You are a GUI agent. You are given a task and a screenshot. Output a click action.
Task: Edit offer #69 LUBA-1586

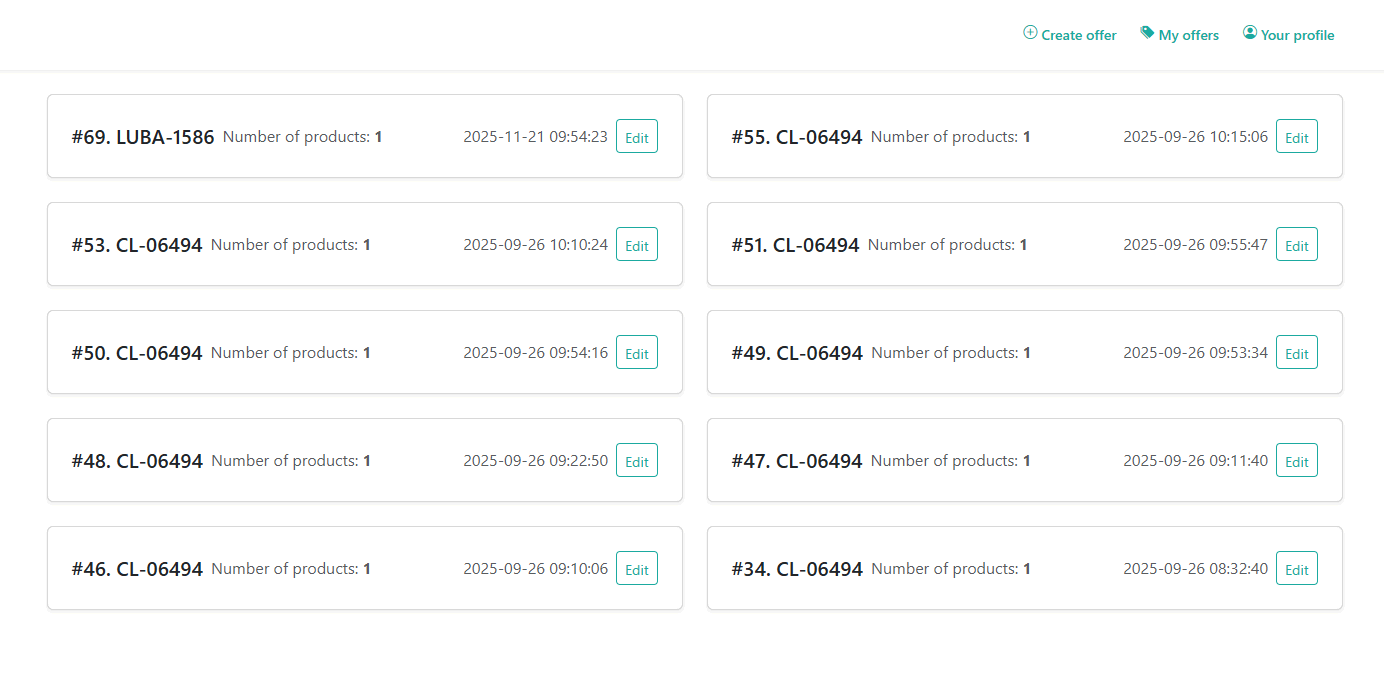[637, 136]
